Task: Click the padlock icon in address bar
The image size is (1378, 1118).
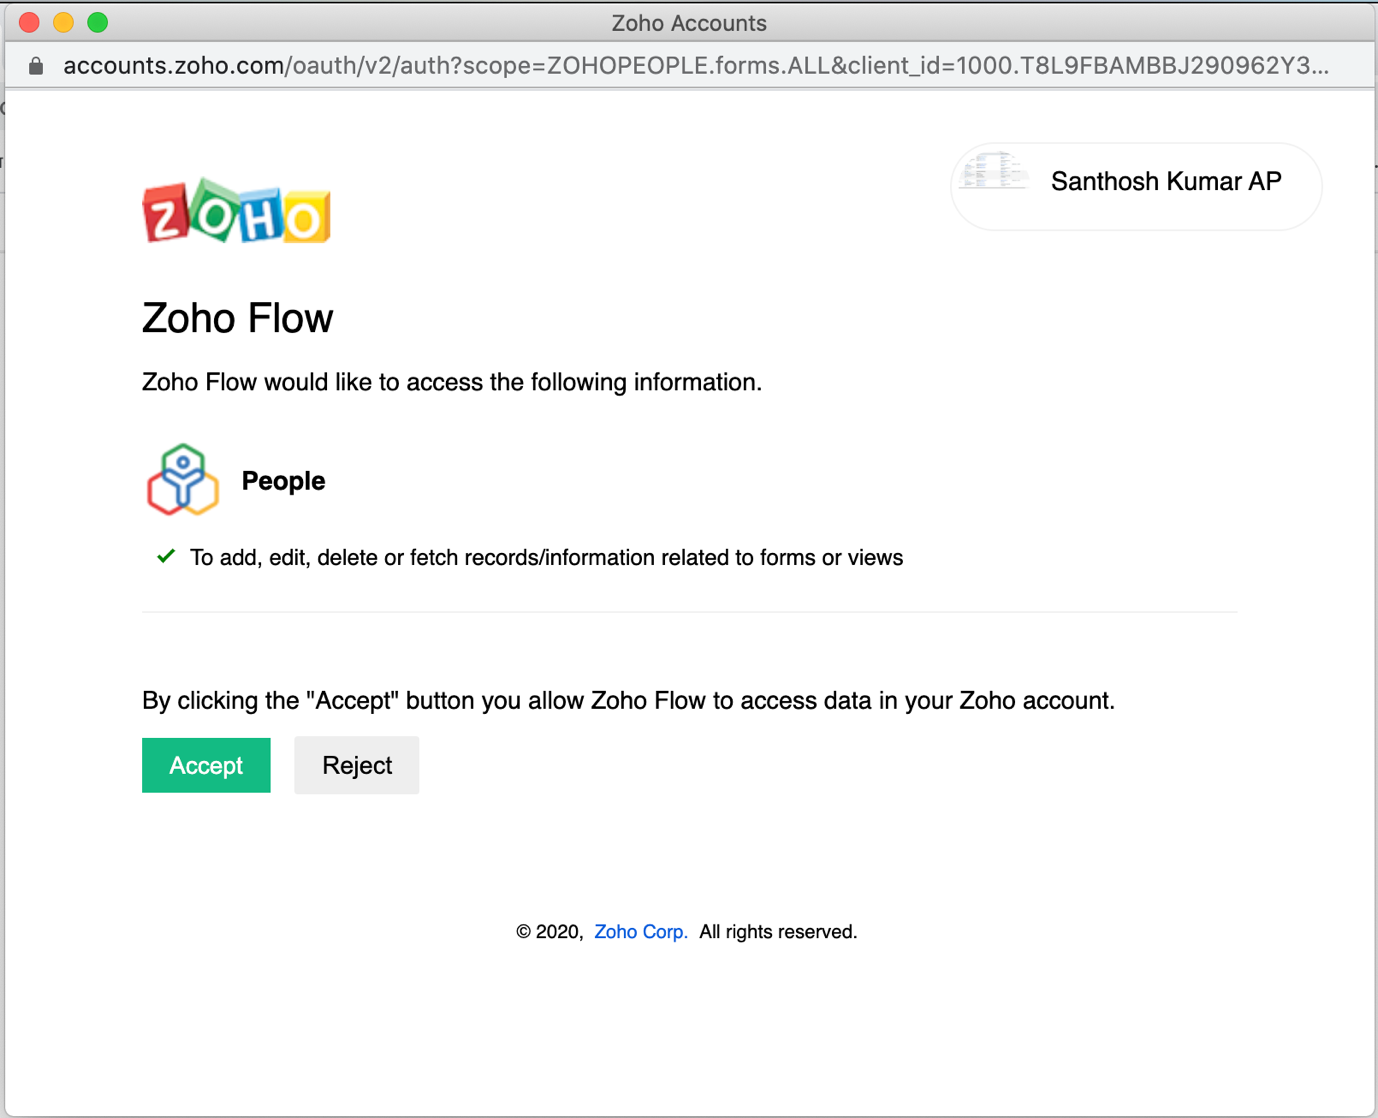Action: point(36,66)
